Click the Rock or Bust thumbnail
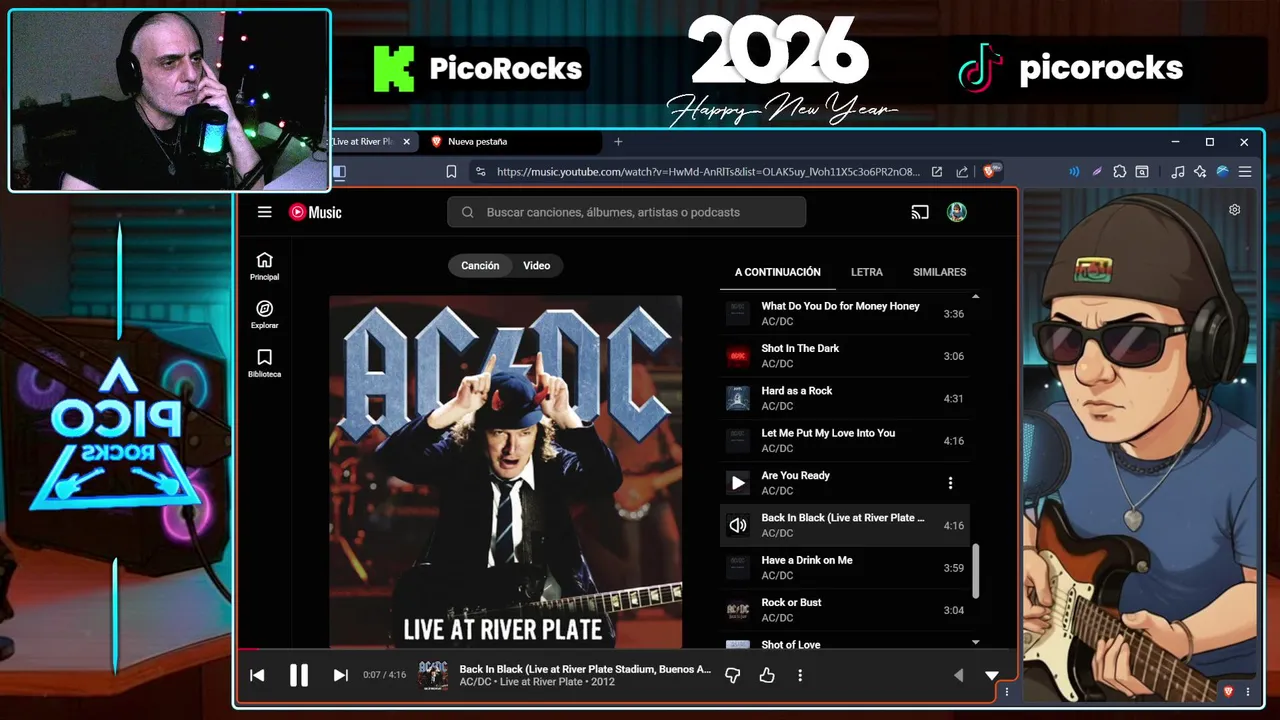This screenshot has width=1280, height=720. click(x=738, y=610)
